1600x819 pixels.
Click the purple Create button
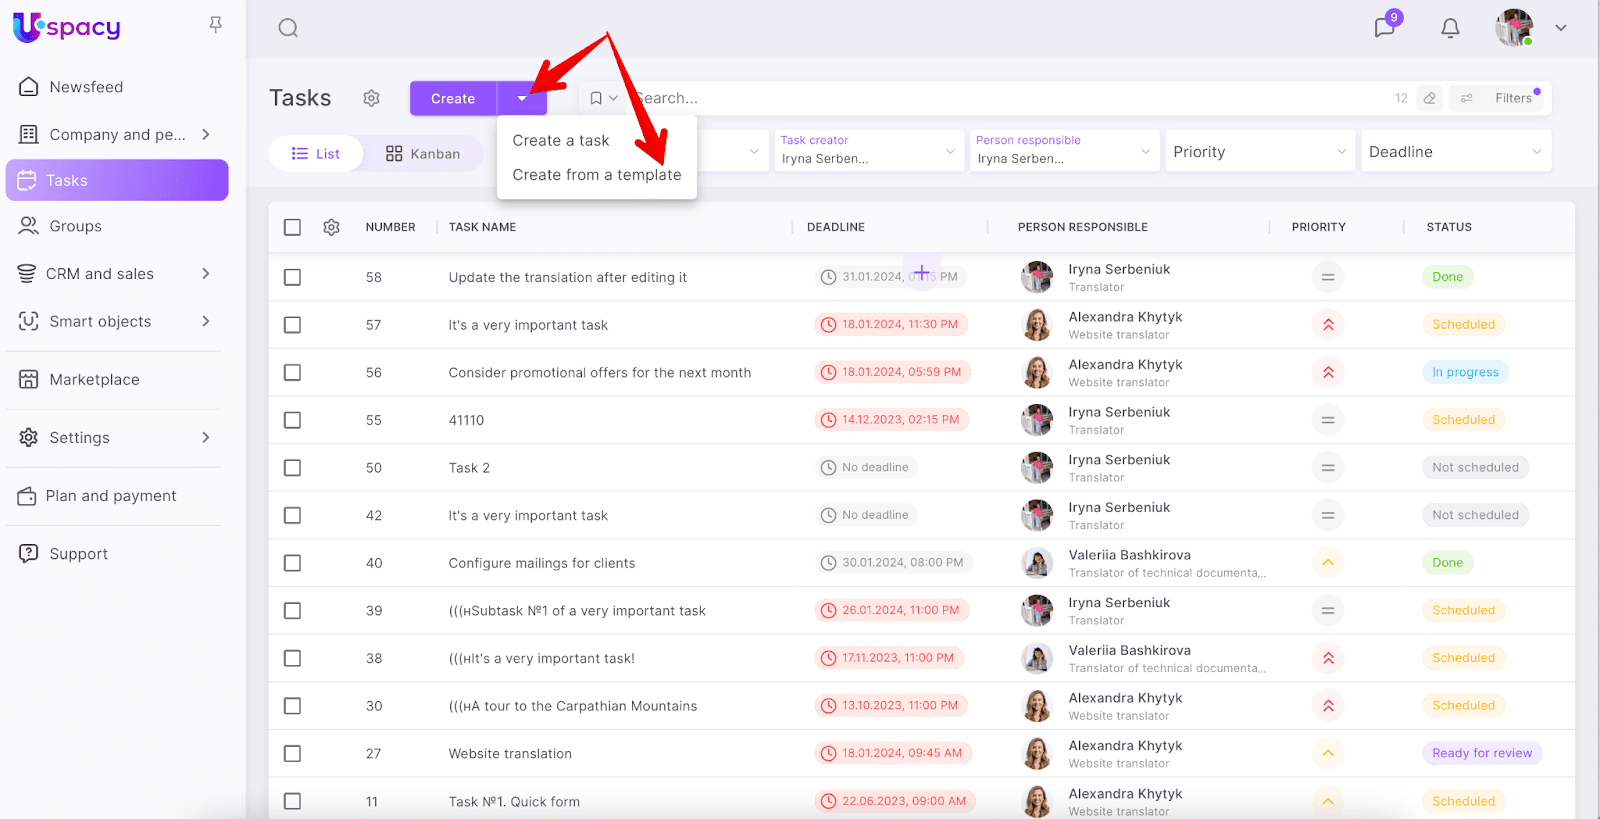click(453, 98)
